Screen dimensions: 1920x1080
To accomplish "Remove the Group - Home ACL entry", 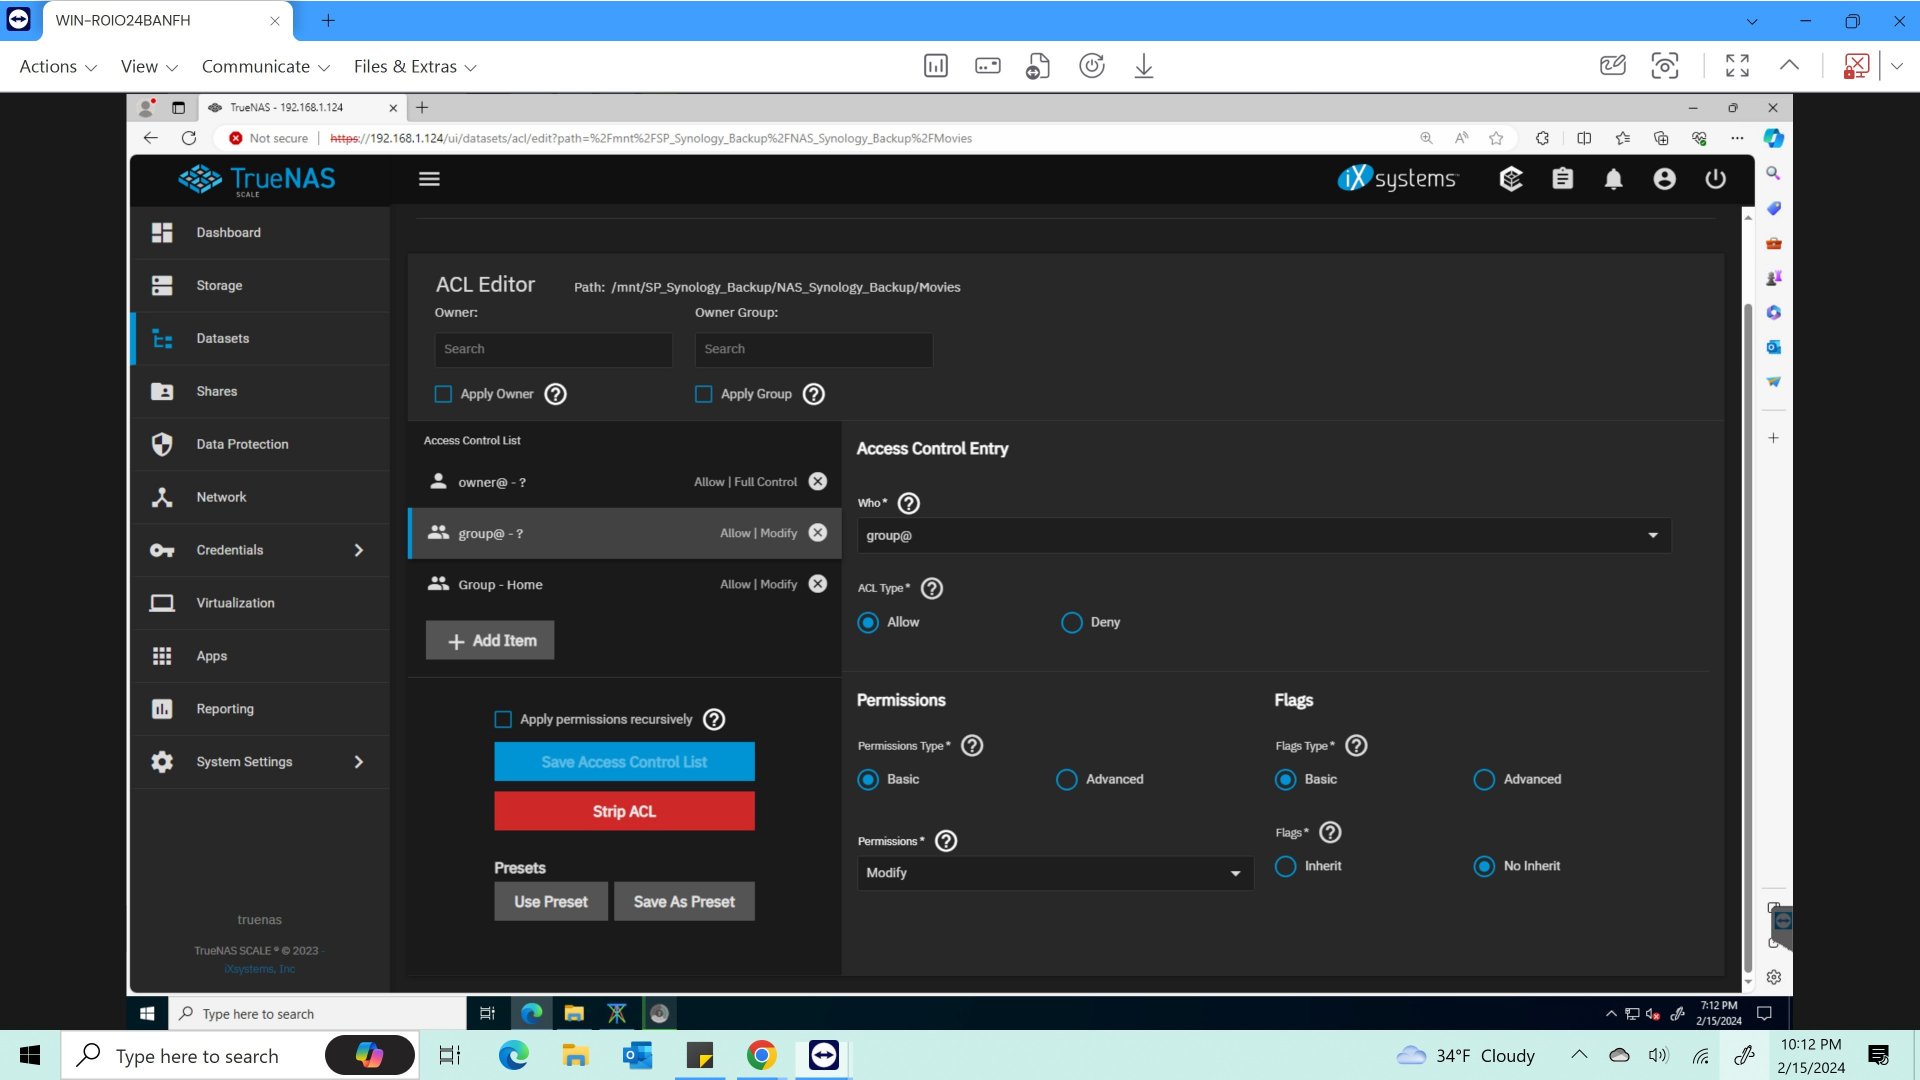I will point(818,584).
